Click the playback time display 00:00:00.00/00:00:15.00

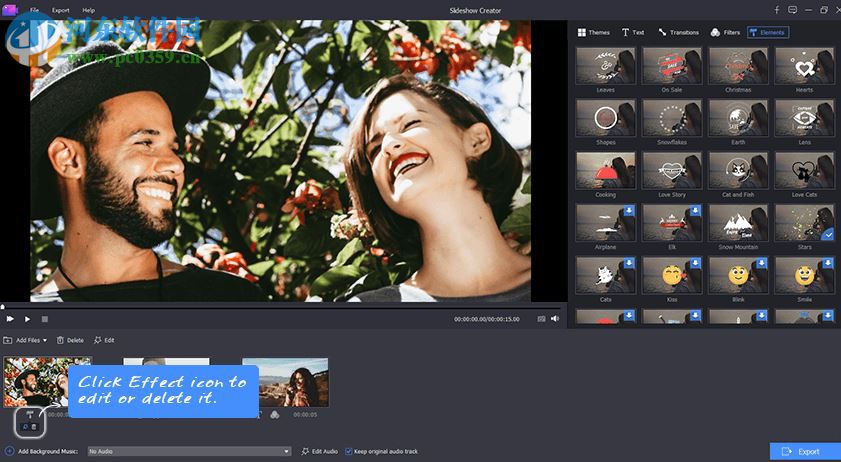click(x=486, y=319)
